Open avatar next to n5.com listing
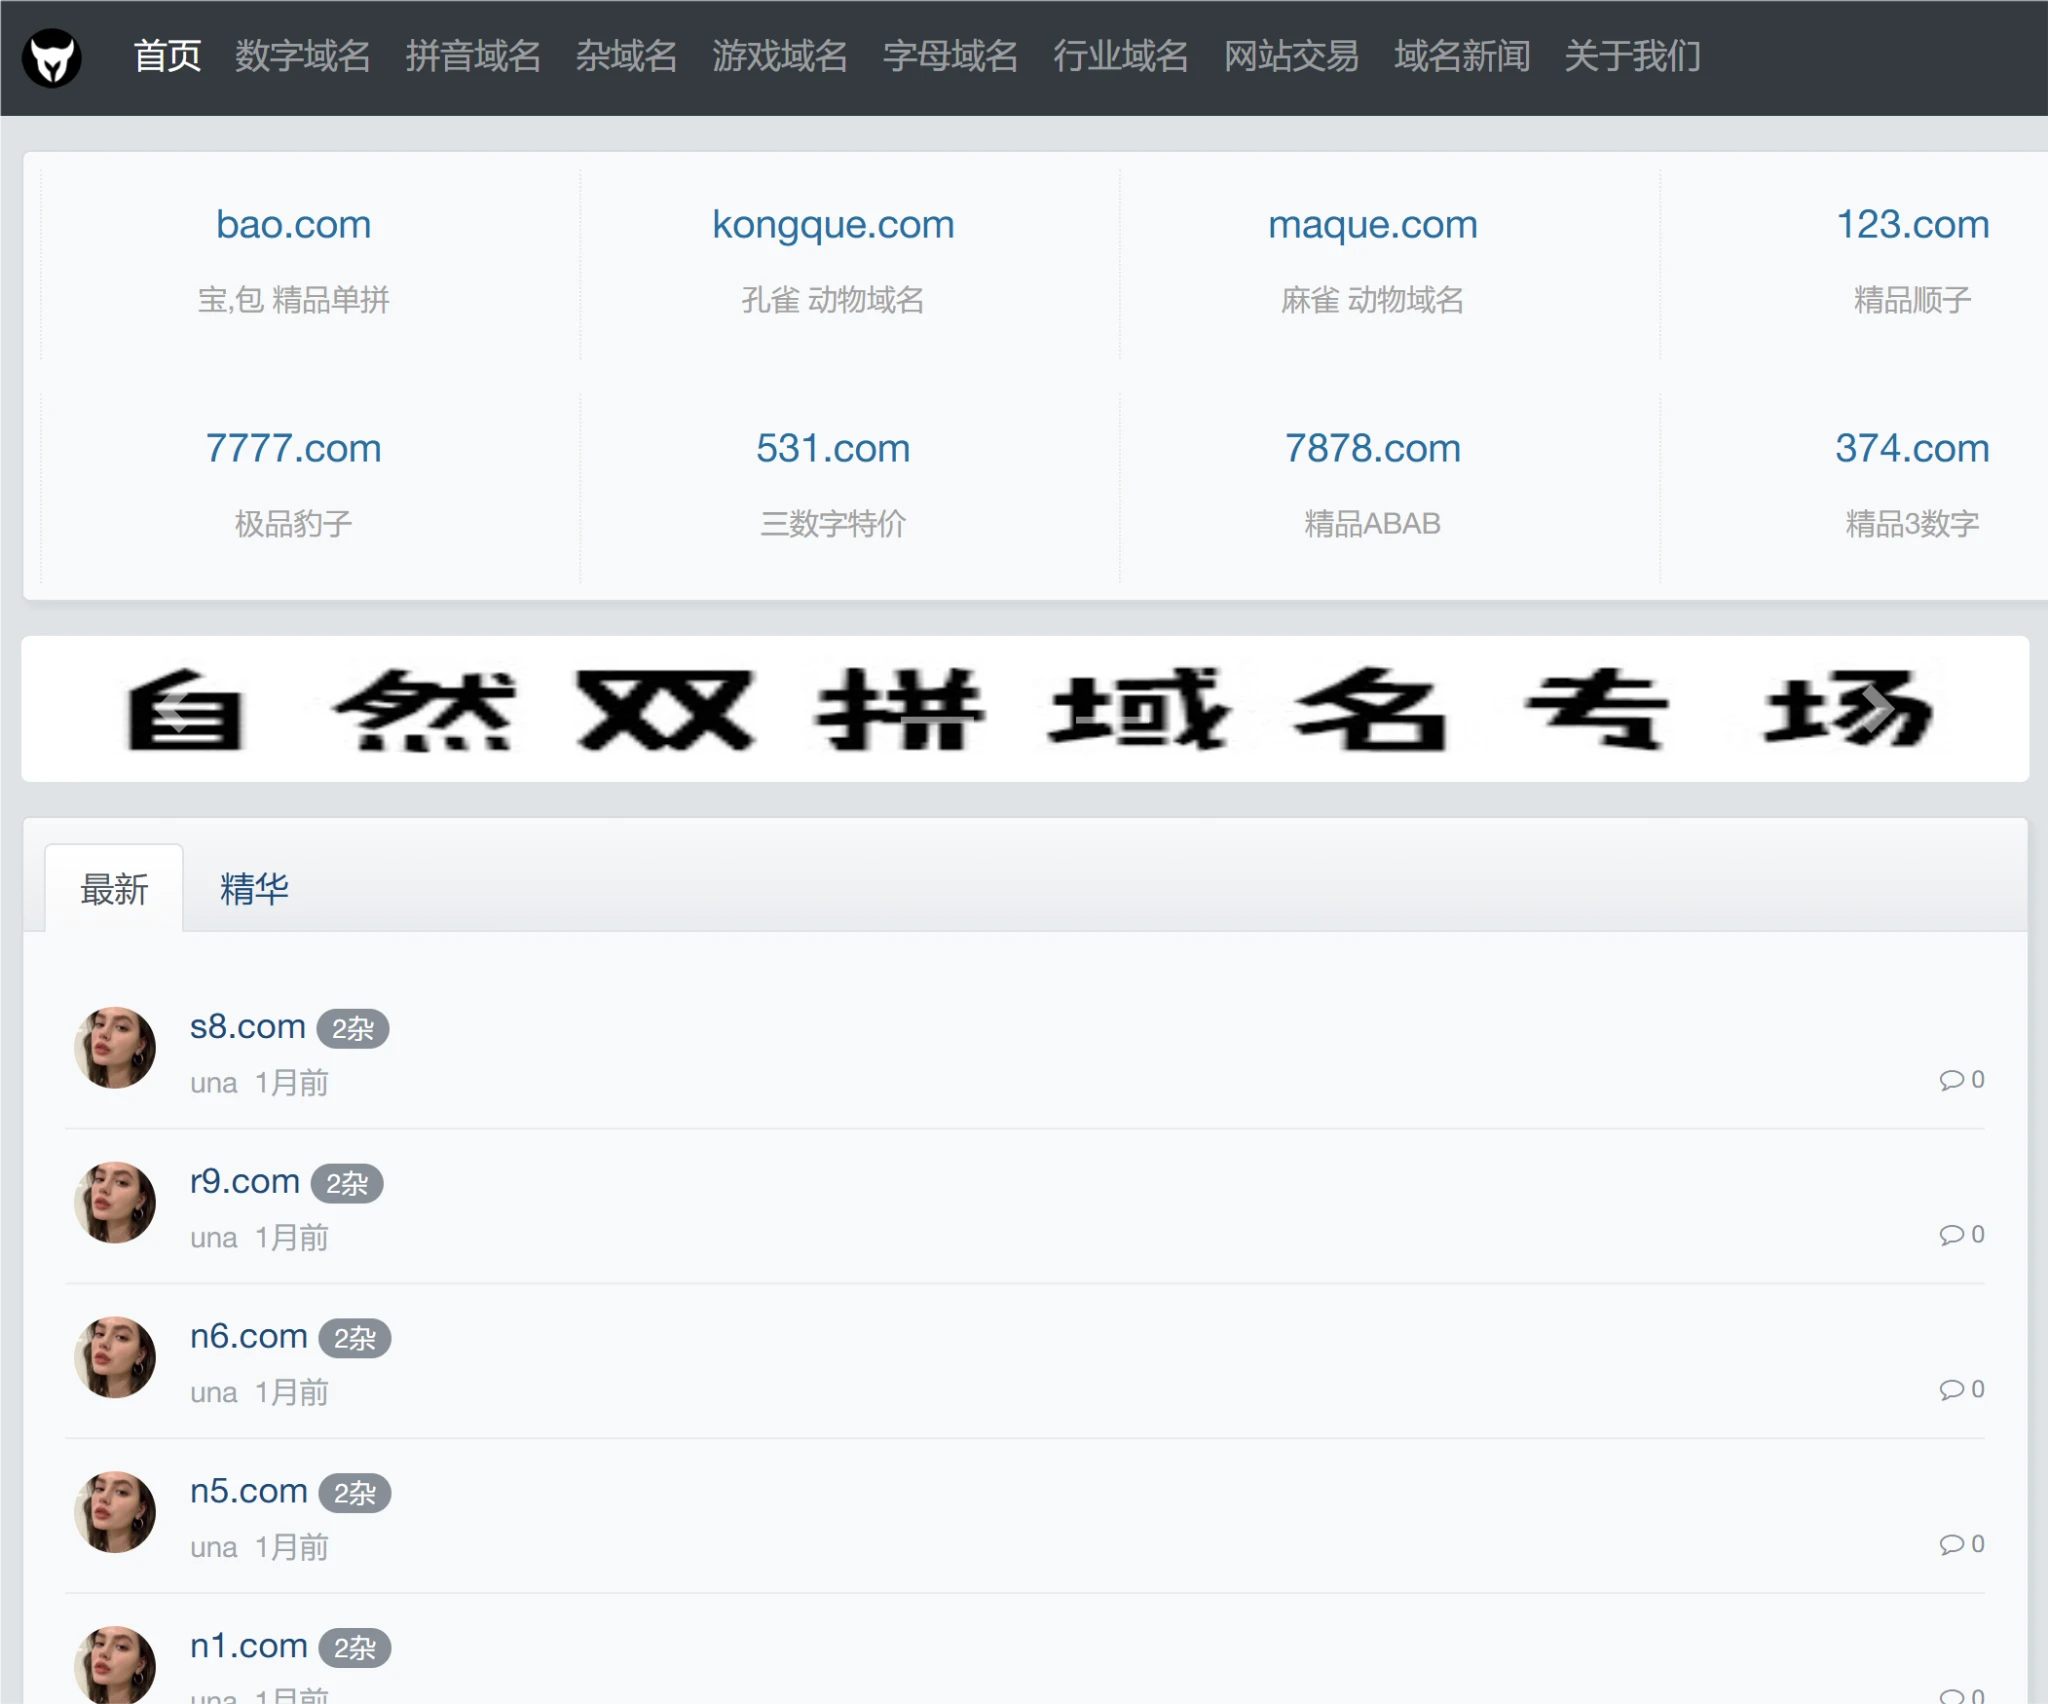 pos(115,1512)
